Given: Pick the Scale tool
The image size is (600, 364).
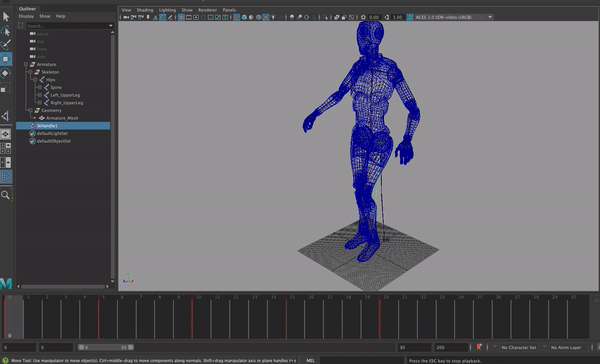Looking at the screenshot, I should click(x=6, y=88).
